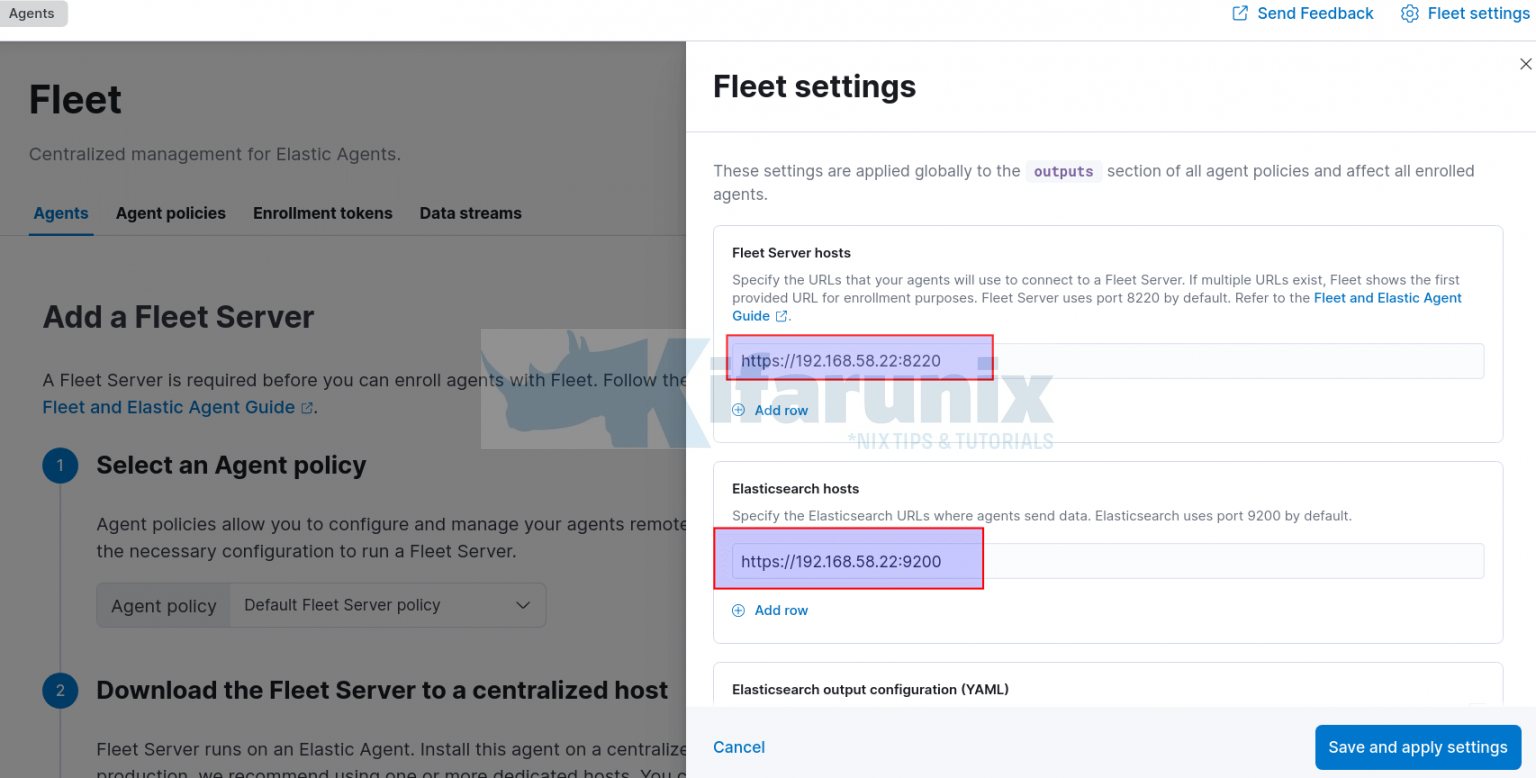Screen dimensions: 1536x778
Task: Click the close X on Fleet settings flyout
Action: (x=1523, y=63)
